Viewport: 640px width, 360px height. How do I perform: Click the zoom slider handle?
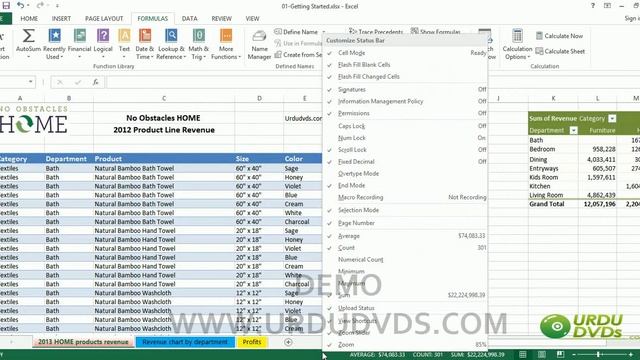click(x=598, y=355)
